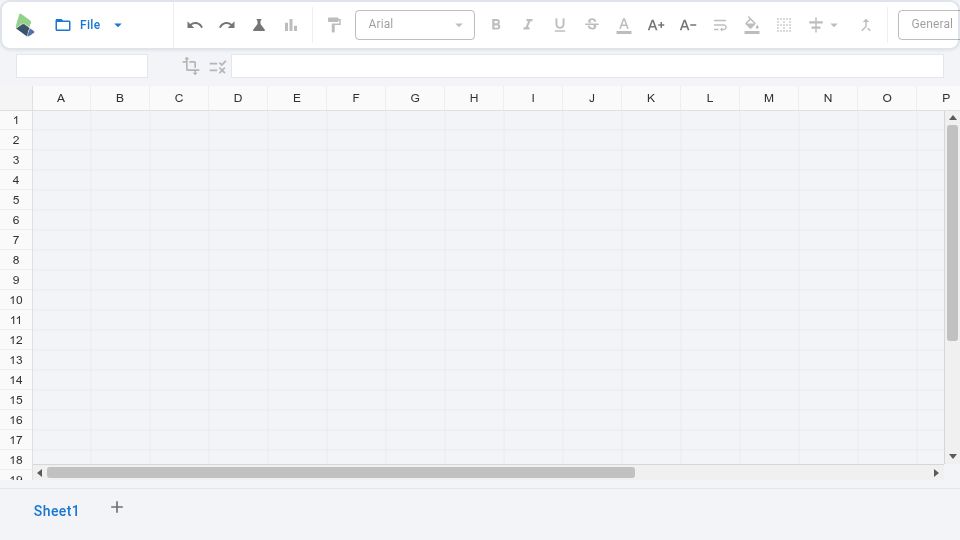Toggle text wrapping

click(720, 25)
